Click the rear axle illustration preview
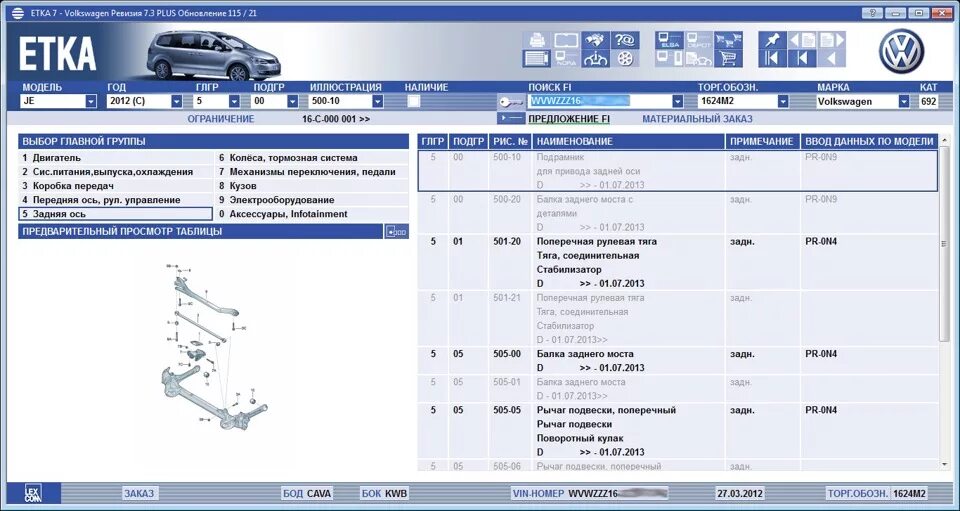960x511 pixels. (214, 346)
